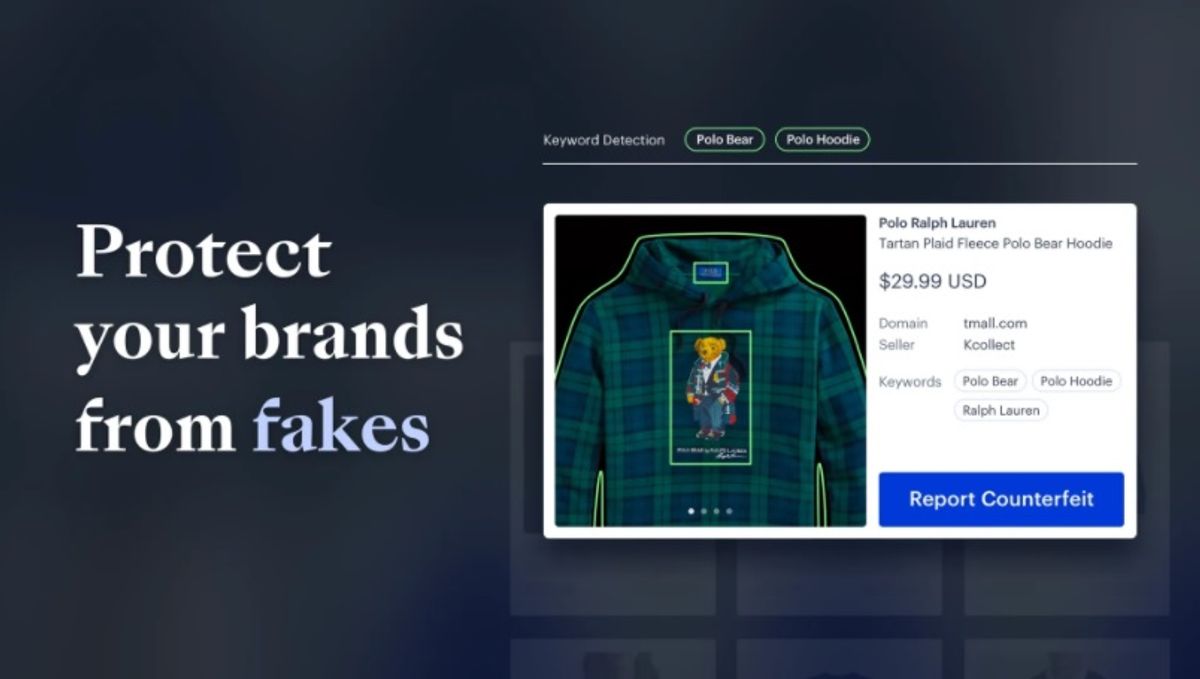Click the Polo Hoodie chip in Keywords row
Image resolution: width=1200 pixels, height=679 pixels.
coord(1077,381)
